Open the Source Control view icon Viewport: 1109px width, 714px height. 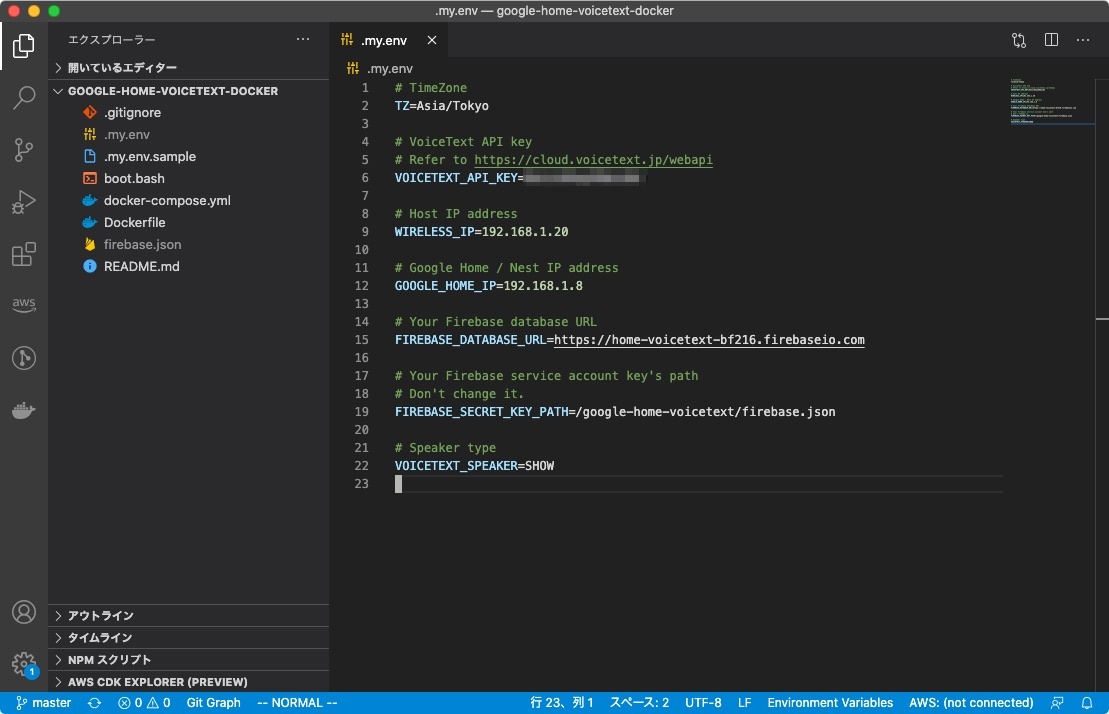pyautogui.click(x=24, y=150)
